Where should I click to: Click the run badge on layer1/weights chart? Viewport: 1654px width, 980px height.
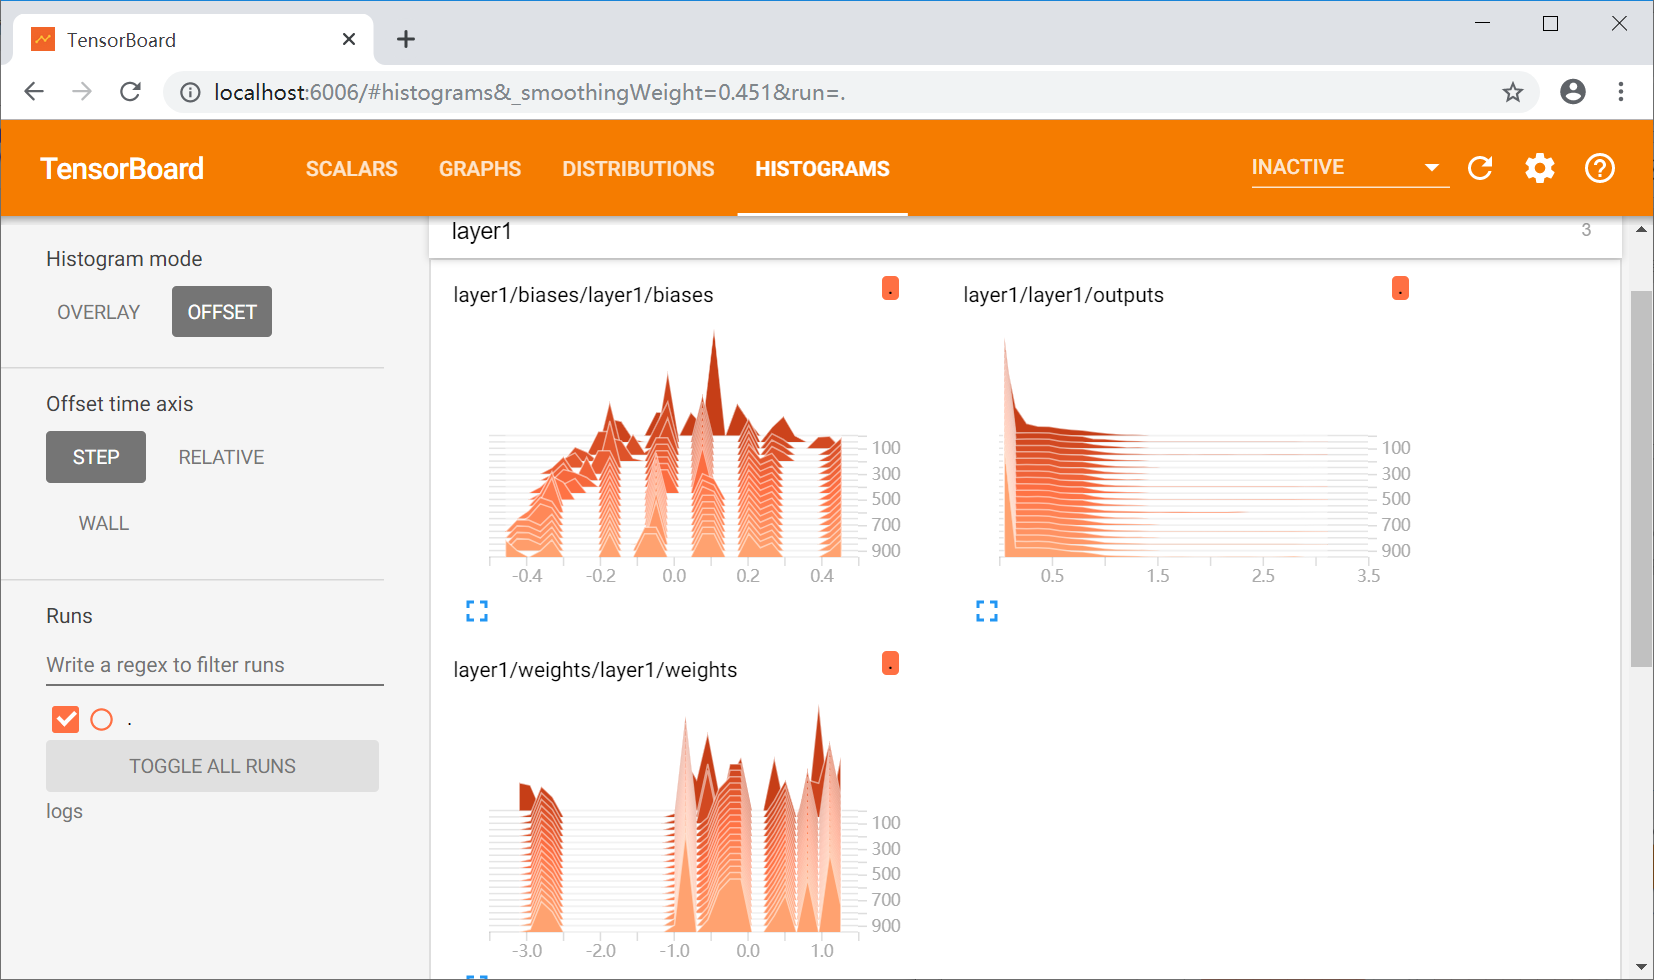[890, 663]
